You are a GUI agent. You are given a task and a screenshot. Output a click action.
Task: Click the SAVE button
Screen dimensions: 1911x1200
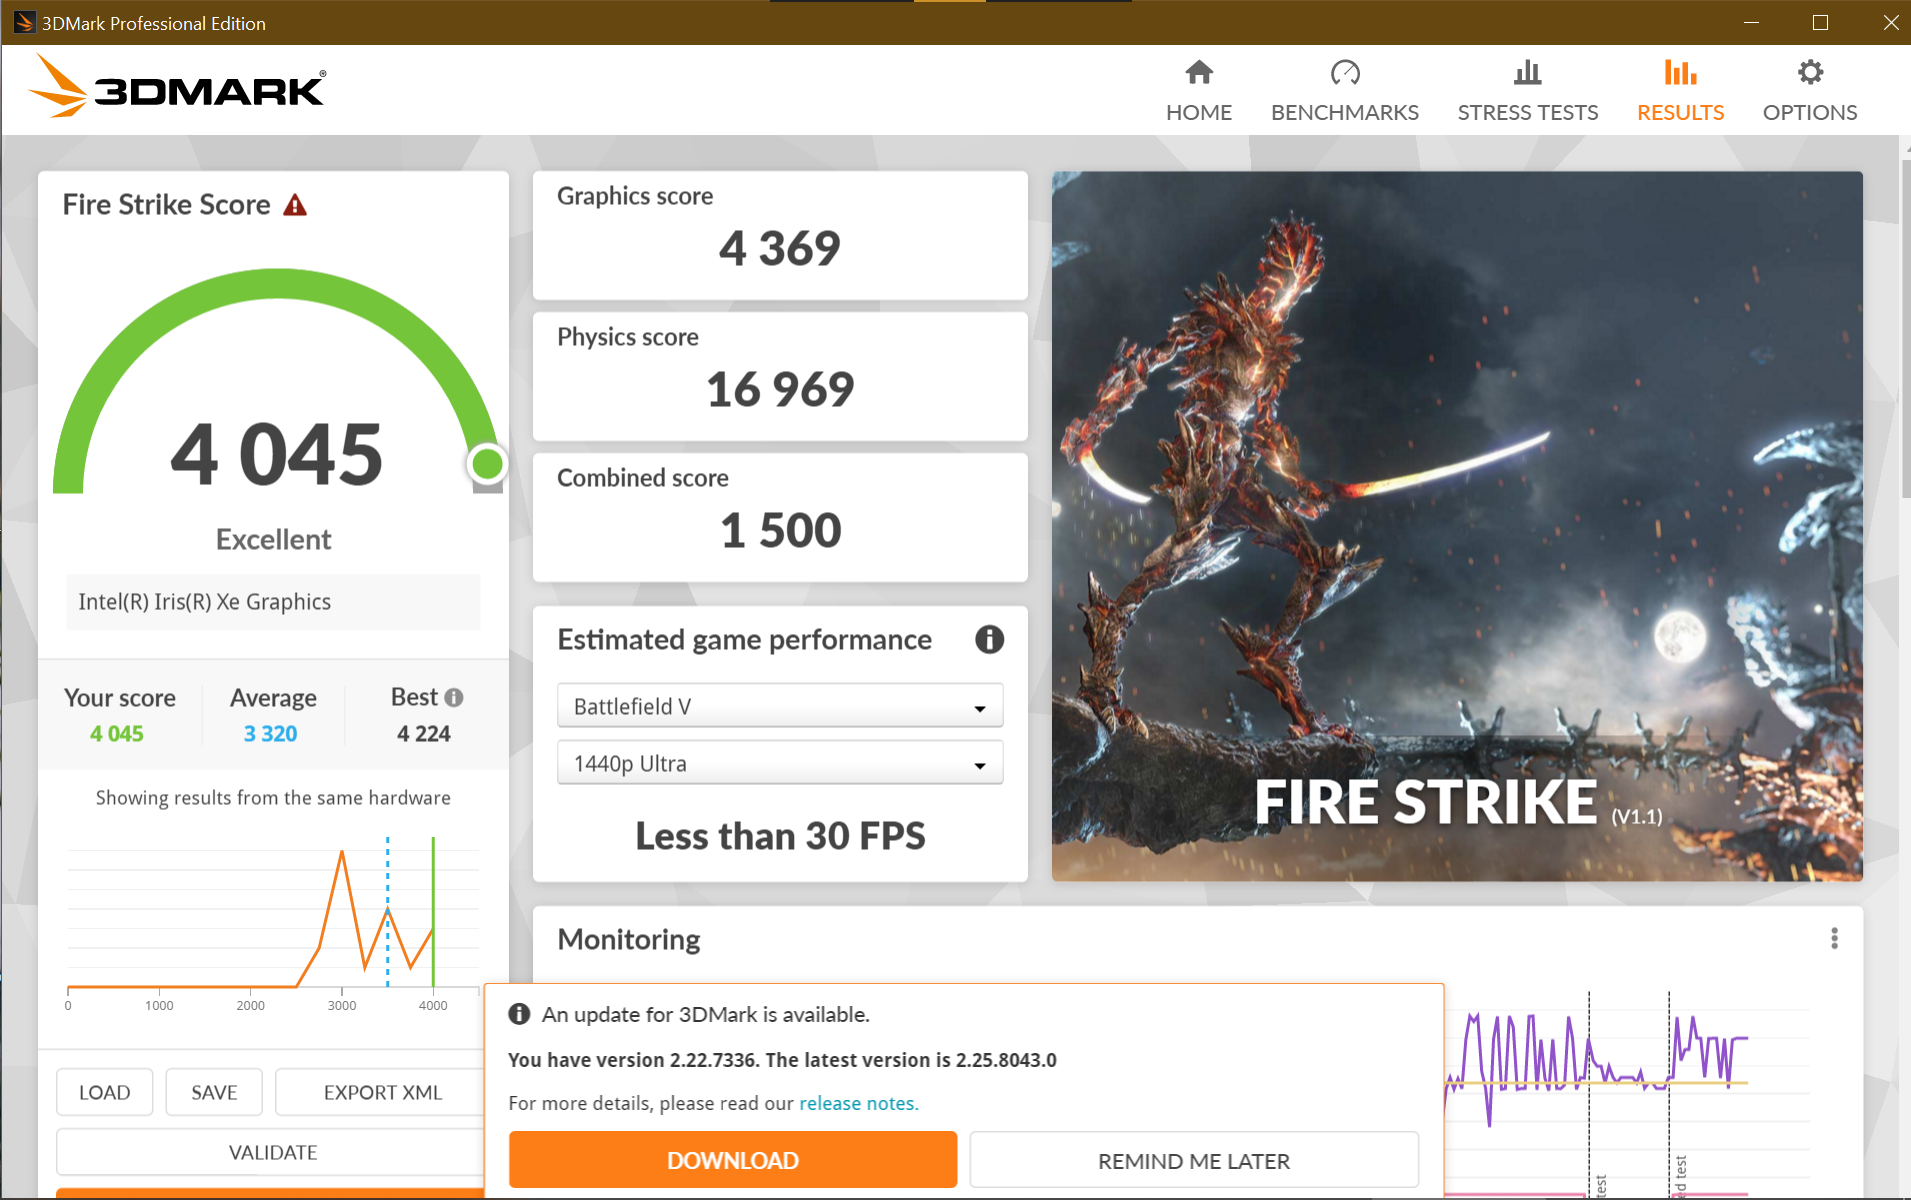(x=214, y=1092)
